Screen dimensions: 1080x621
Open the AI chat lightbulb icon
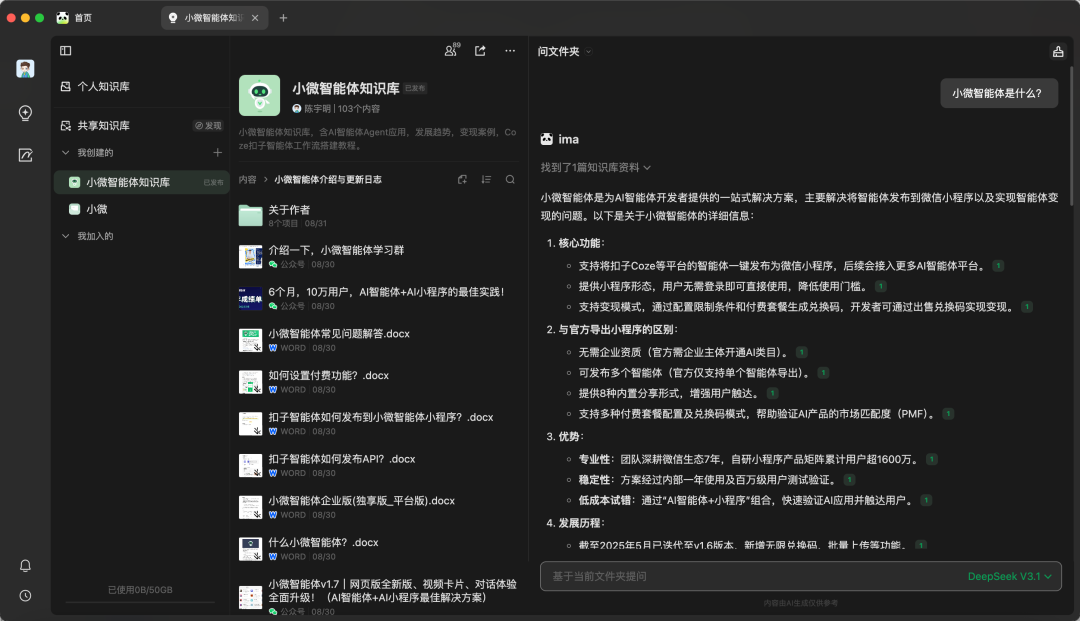(x=25, y=113)
